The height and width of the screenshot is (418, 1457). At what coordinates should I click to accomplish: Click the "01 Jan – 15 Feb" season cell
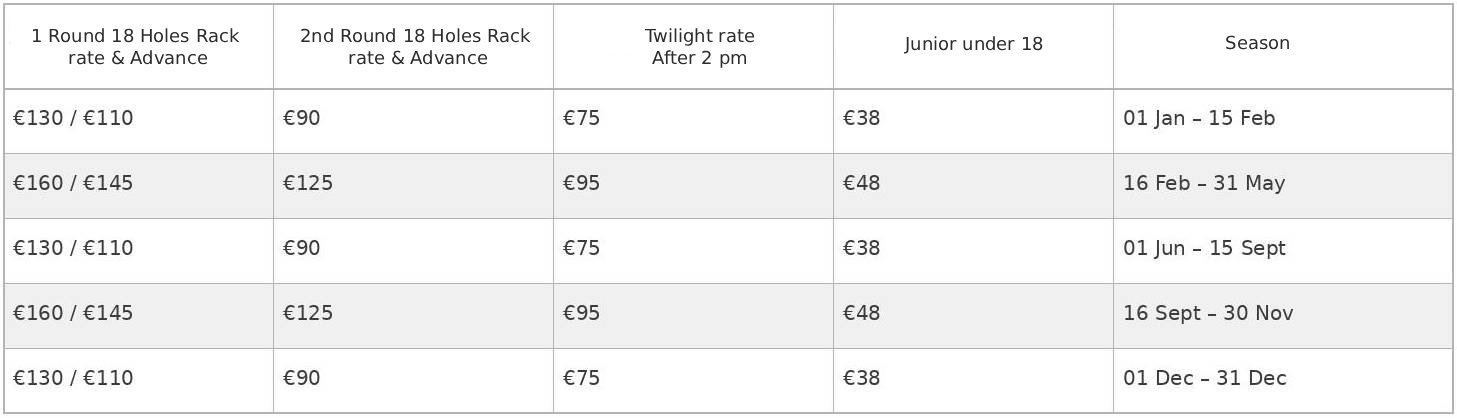(x=1198, y=119)
